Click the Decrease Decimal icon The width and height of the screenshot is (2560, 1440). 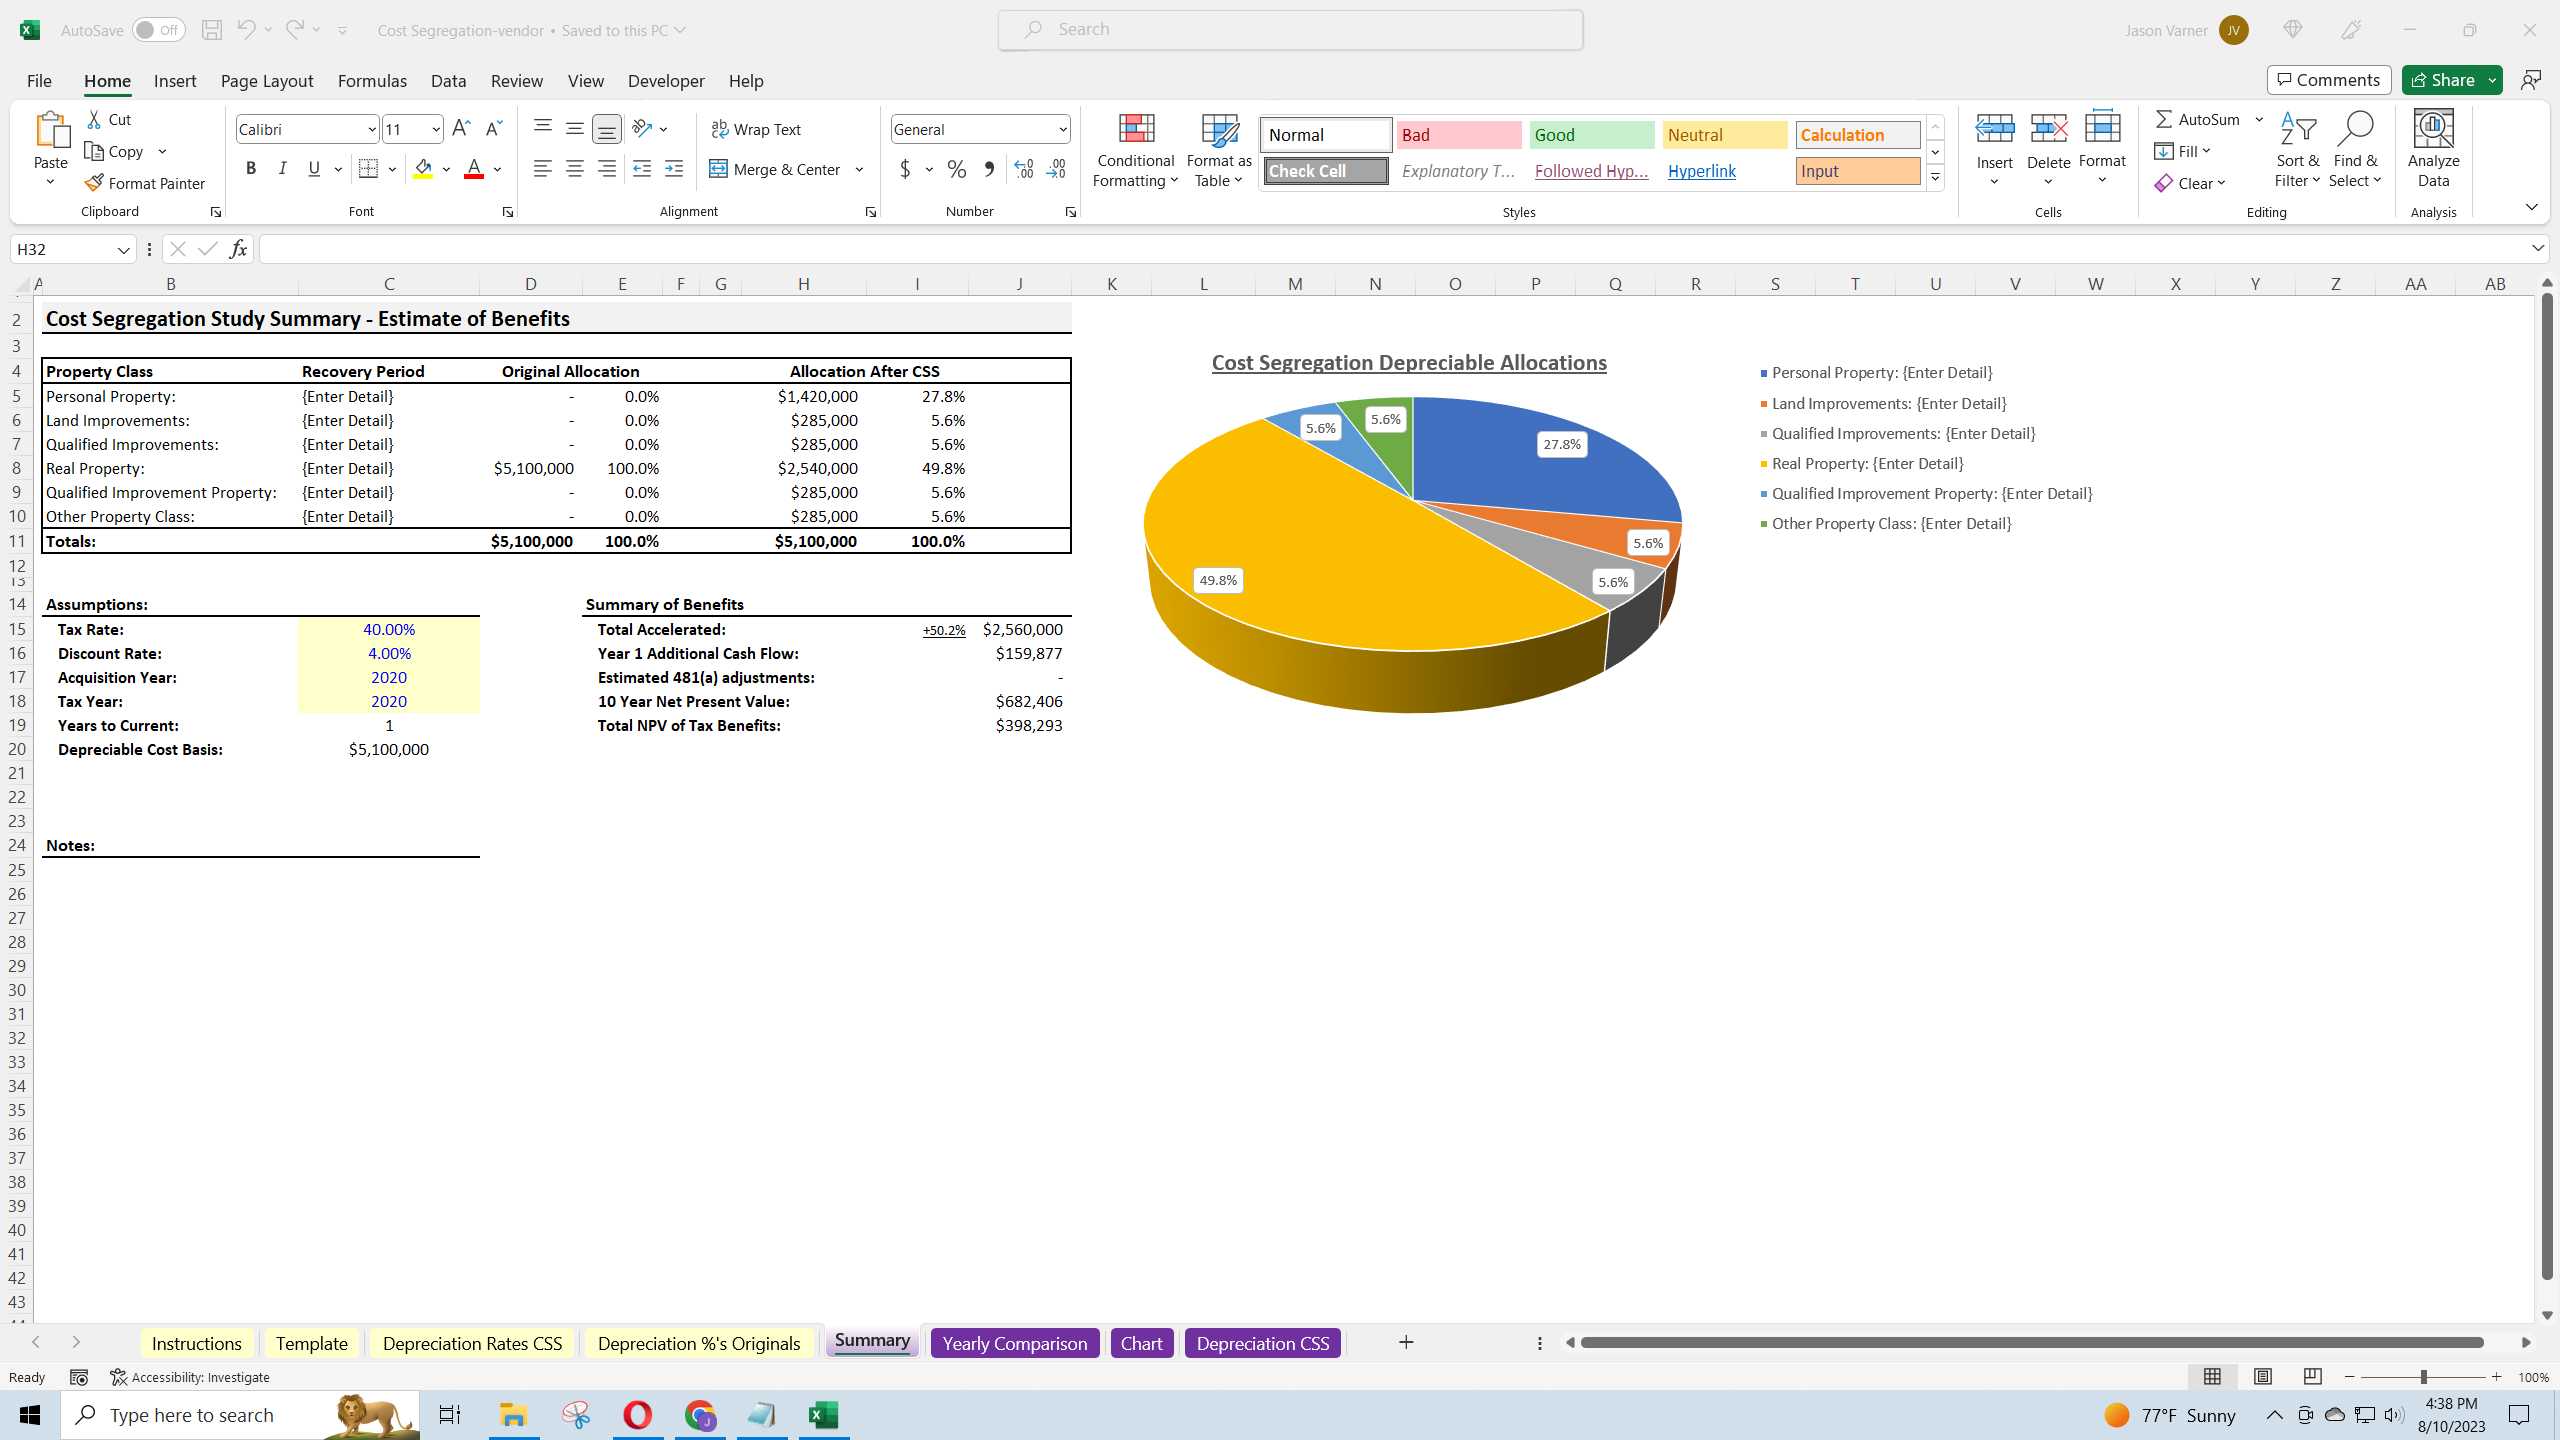(1056, 169)
